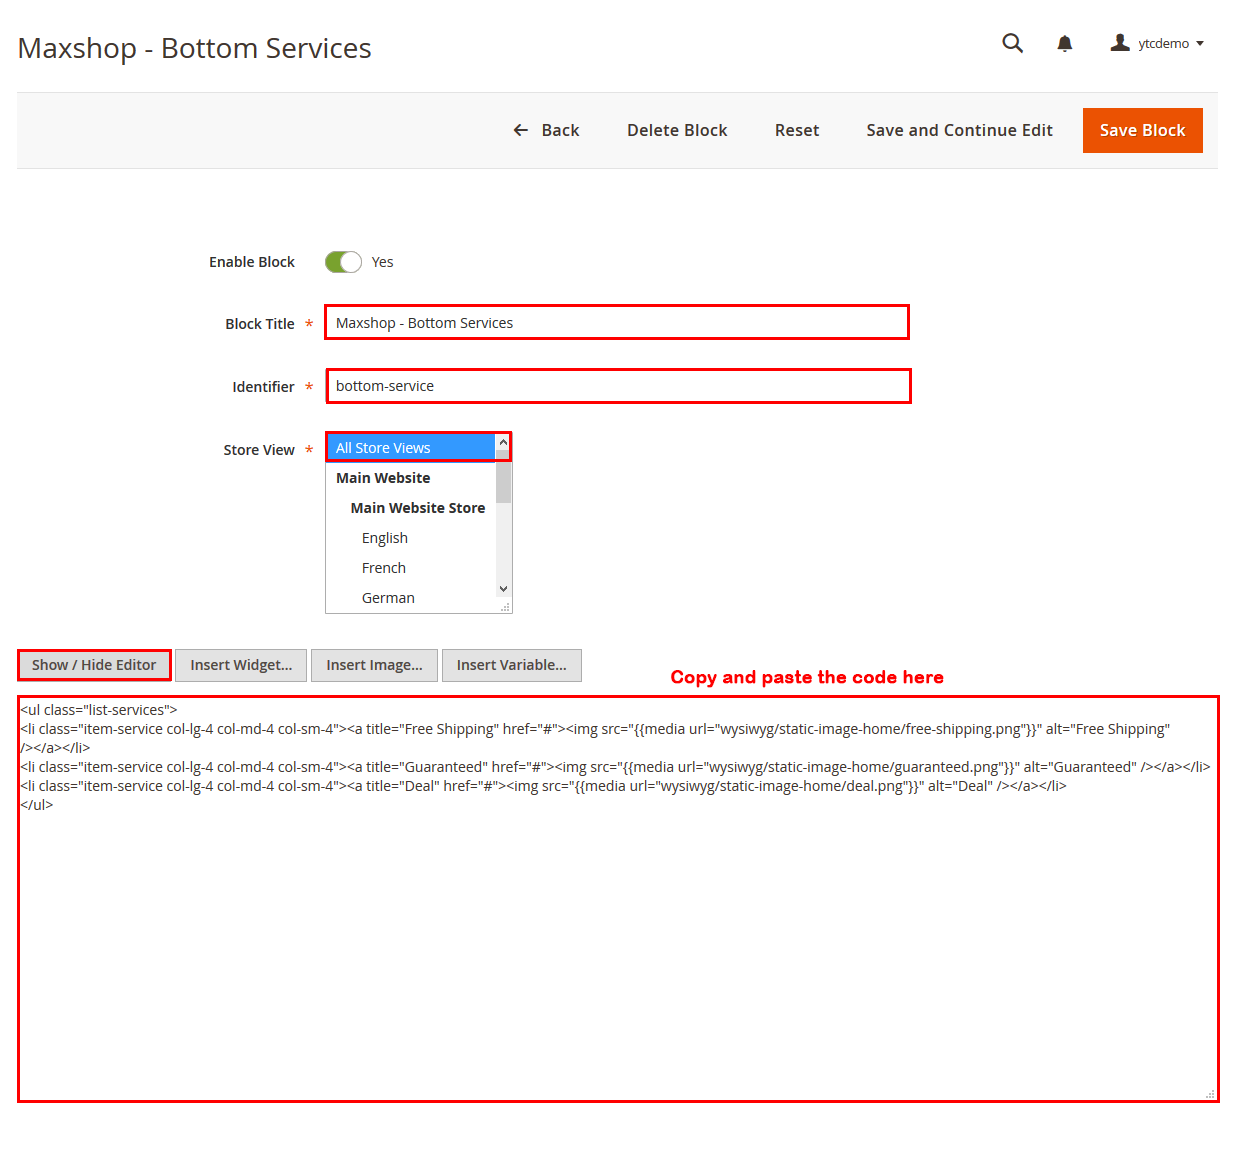Click the orange Save Block button
The height and width of the screenshot is (1155, 1234).
[1142, 130]
